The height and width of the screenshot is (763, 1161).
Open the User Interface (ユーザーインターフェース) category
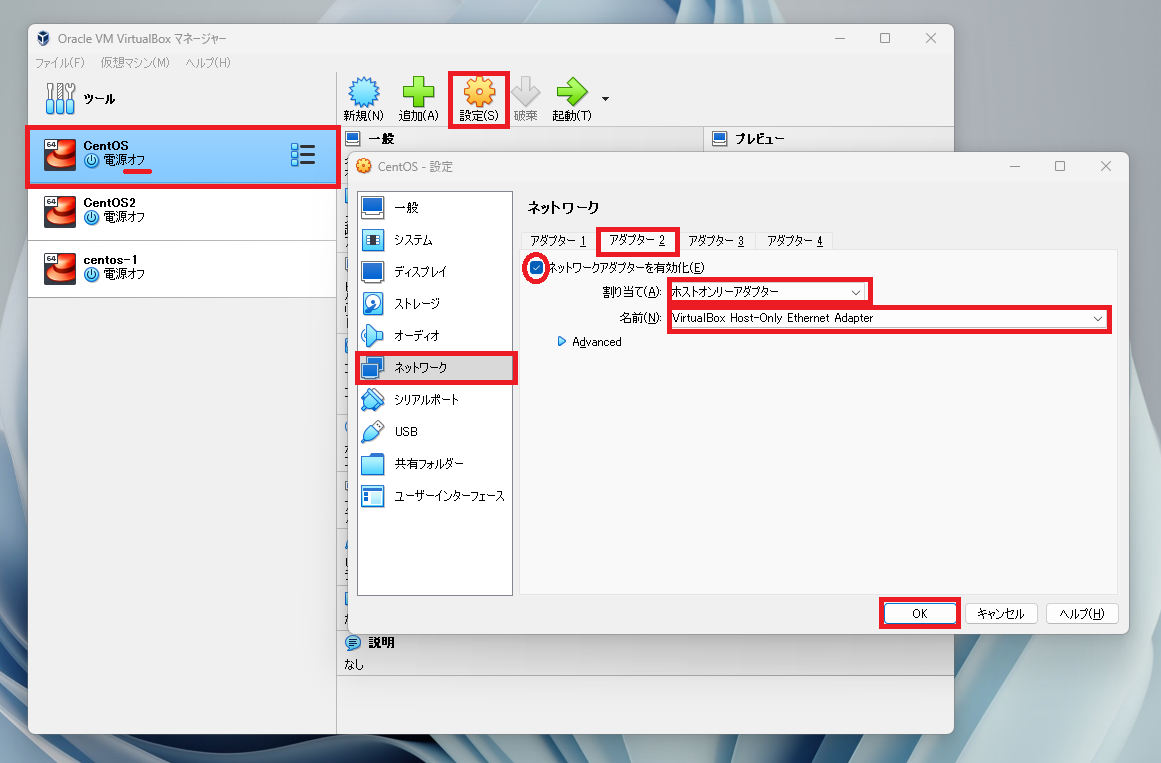pyautogui.click(x=435, y=496)
